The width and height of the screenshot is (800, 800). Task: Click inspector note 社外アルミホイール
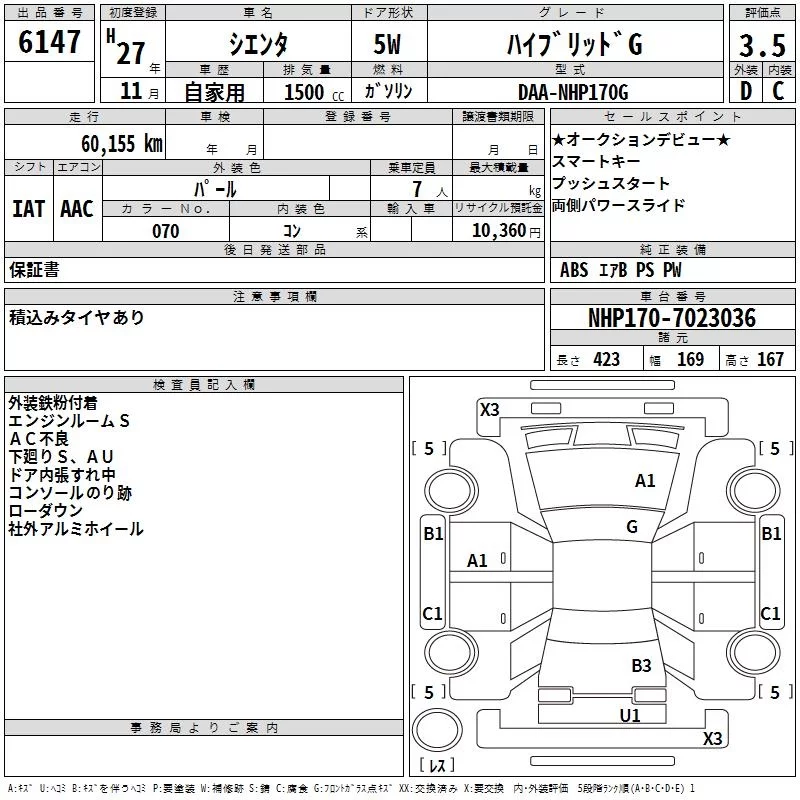tap(76, 529)
